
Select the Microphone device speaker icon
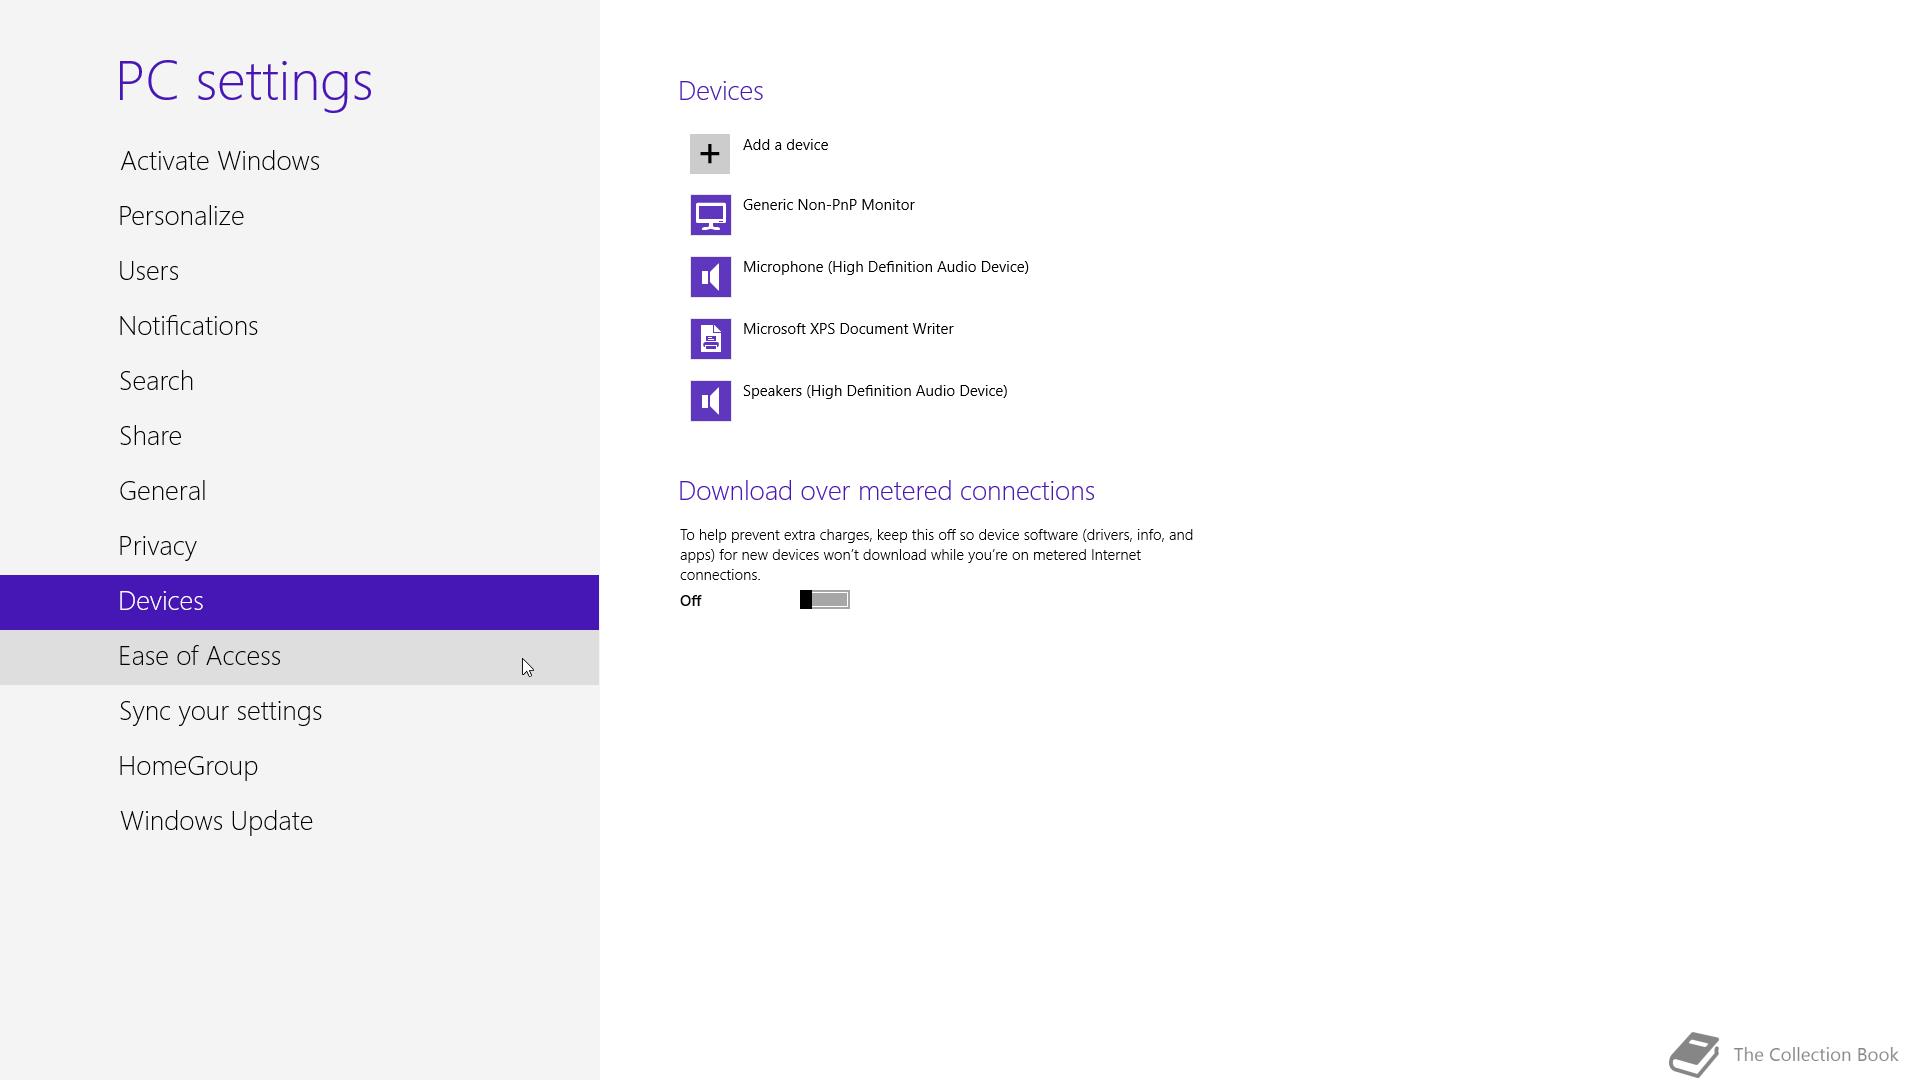coord(710,277)
